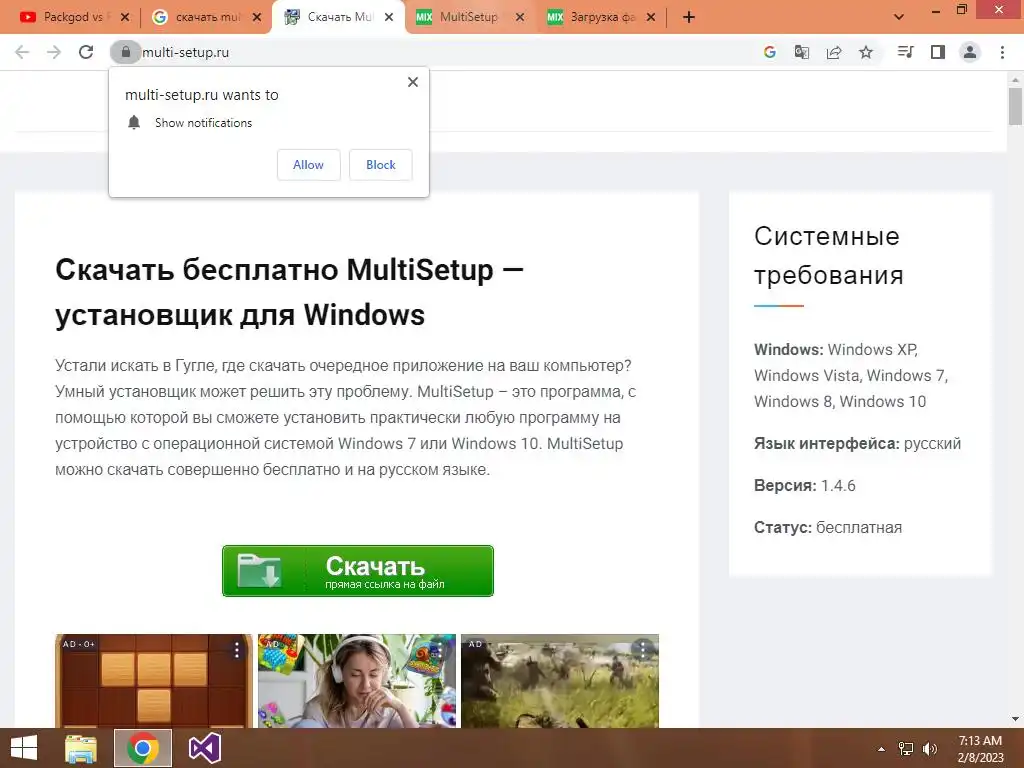The height and width of the screenshot is (768, 1024).
Task: Open battlefield game ad thumbnail
Action: point(560,680)
